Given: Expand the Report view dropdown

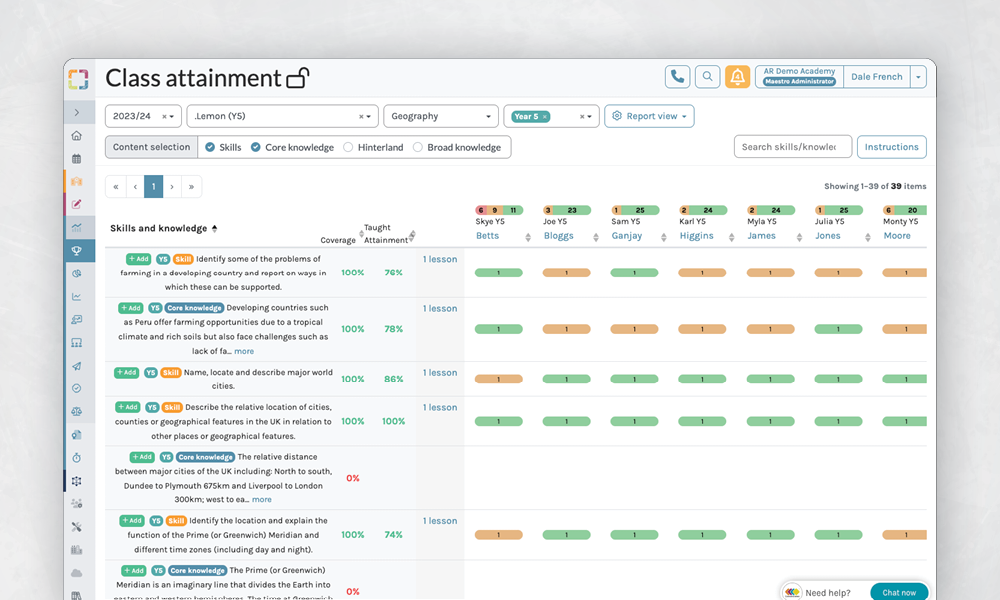Looking at the screenshot, I should click(649, 116).
